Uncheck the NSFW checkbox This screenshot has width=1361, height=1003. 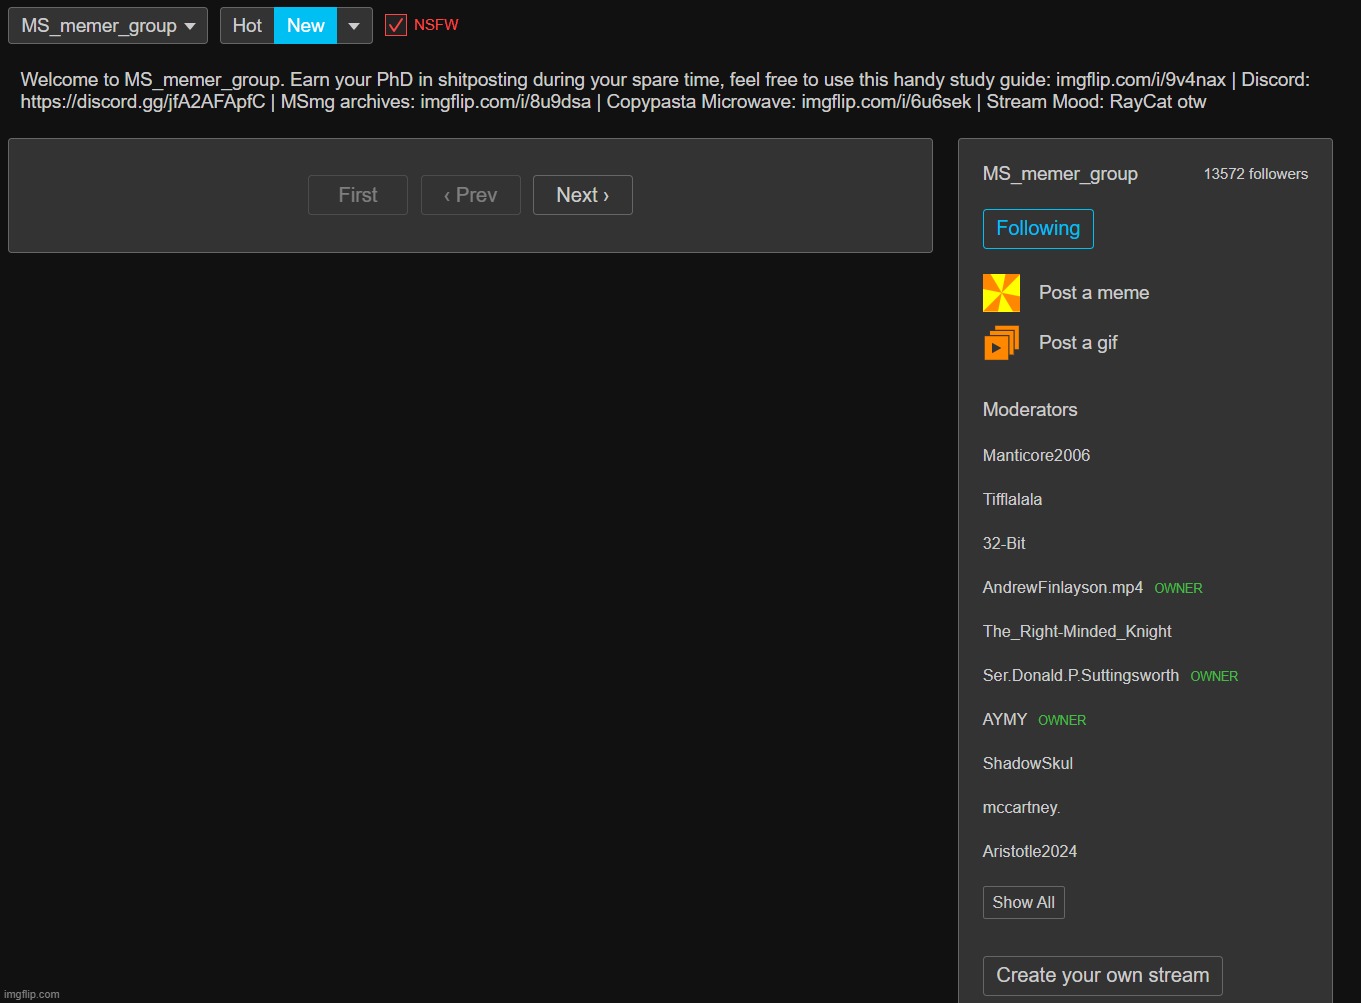[x=396, y=25]
